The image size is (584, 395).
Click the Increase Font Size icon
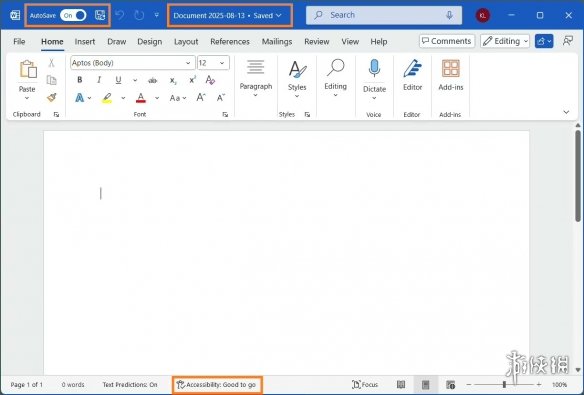click(x=201, y=98)
